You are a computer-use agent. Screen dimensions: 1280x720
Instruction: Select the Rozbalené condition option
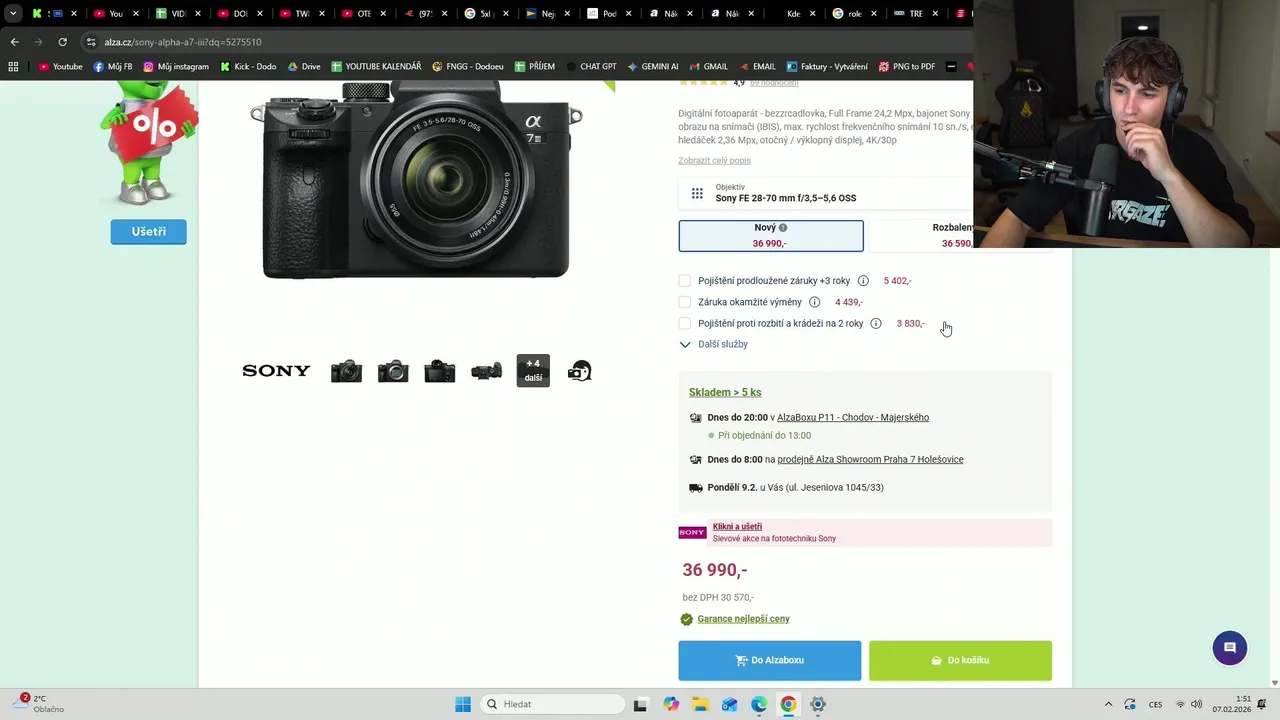(x=921, y=236)
